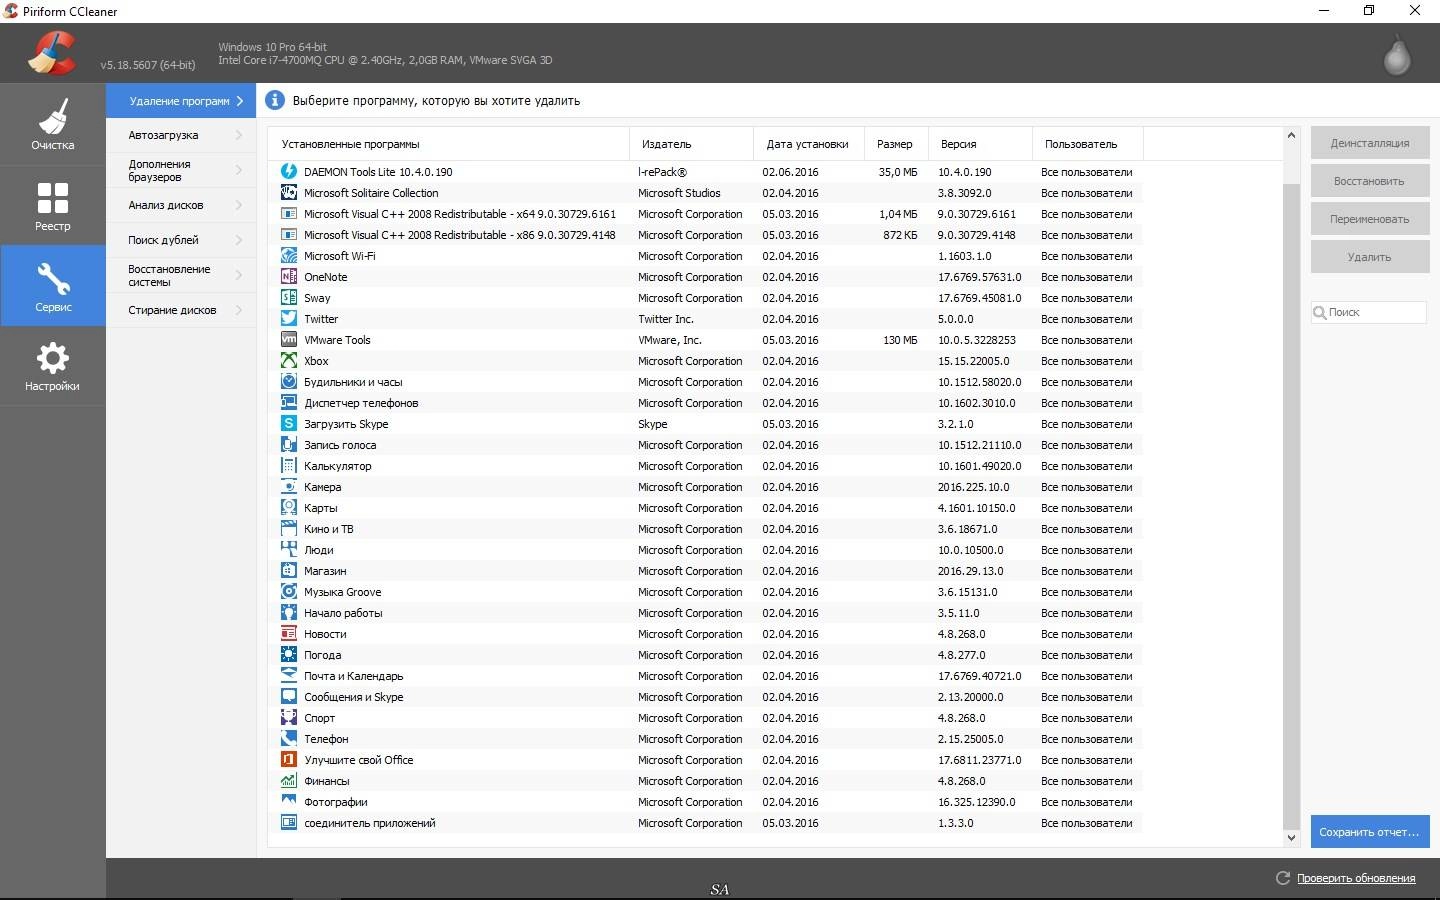The width and height of the screenshot is (1440, 900).
Task: Open the Очистка cleaner section
Action: click(x=52, y=124)
